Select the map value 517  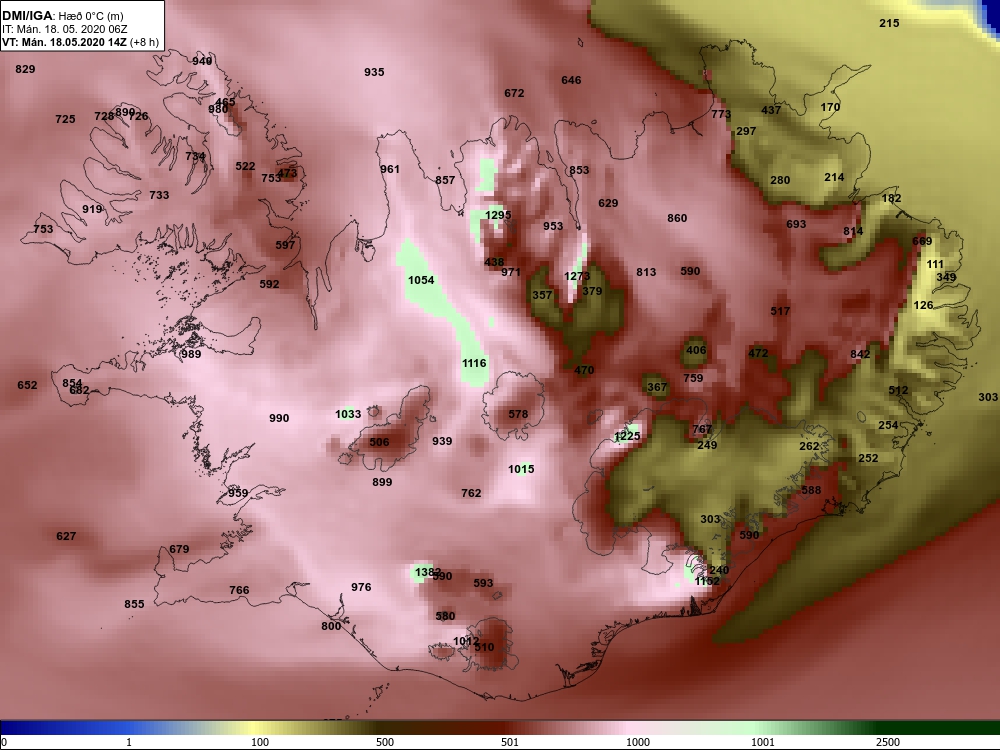(780, 311)
